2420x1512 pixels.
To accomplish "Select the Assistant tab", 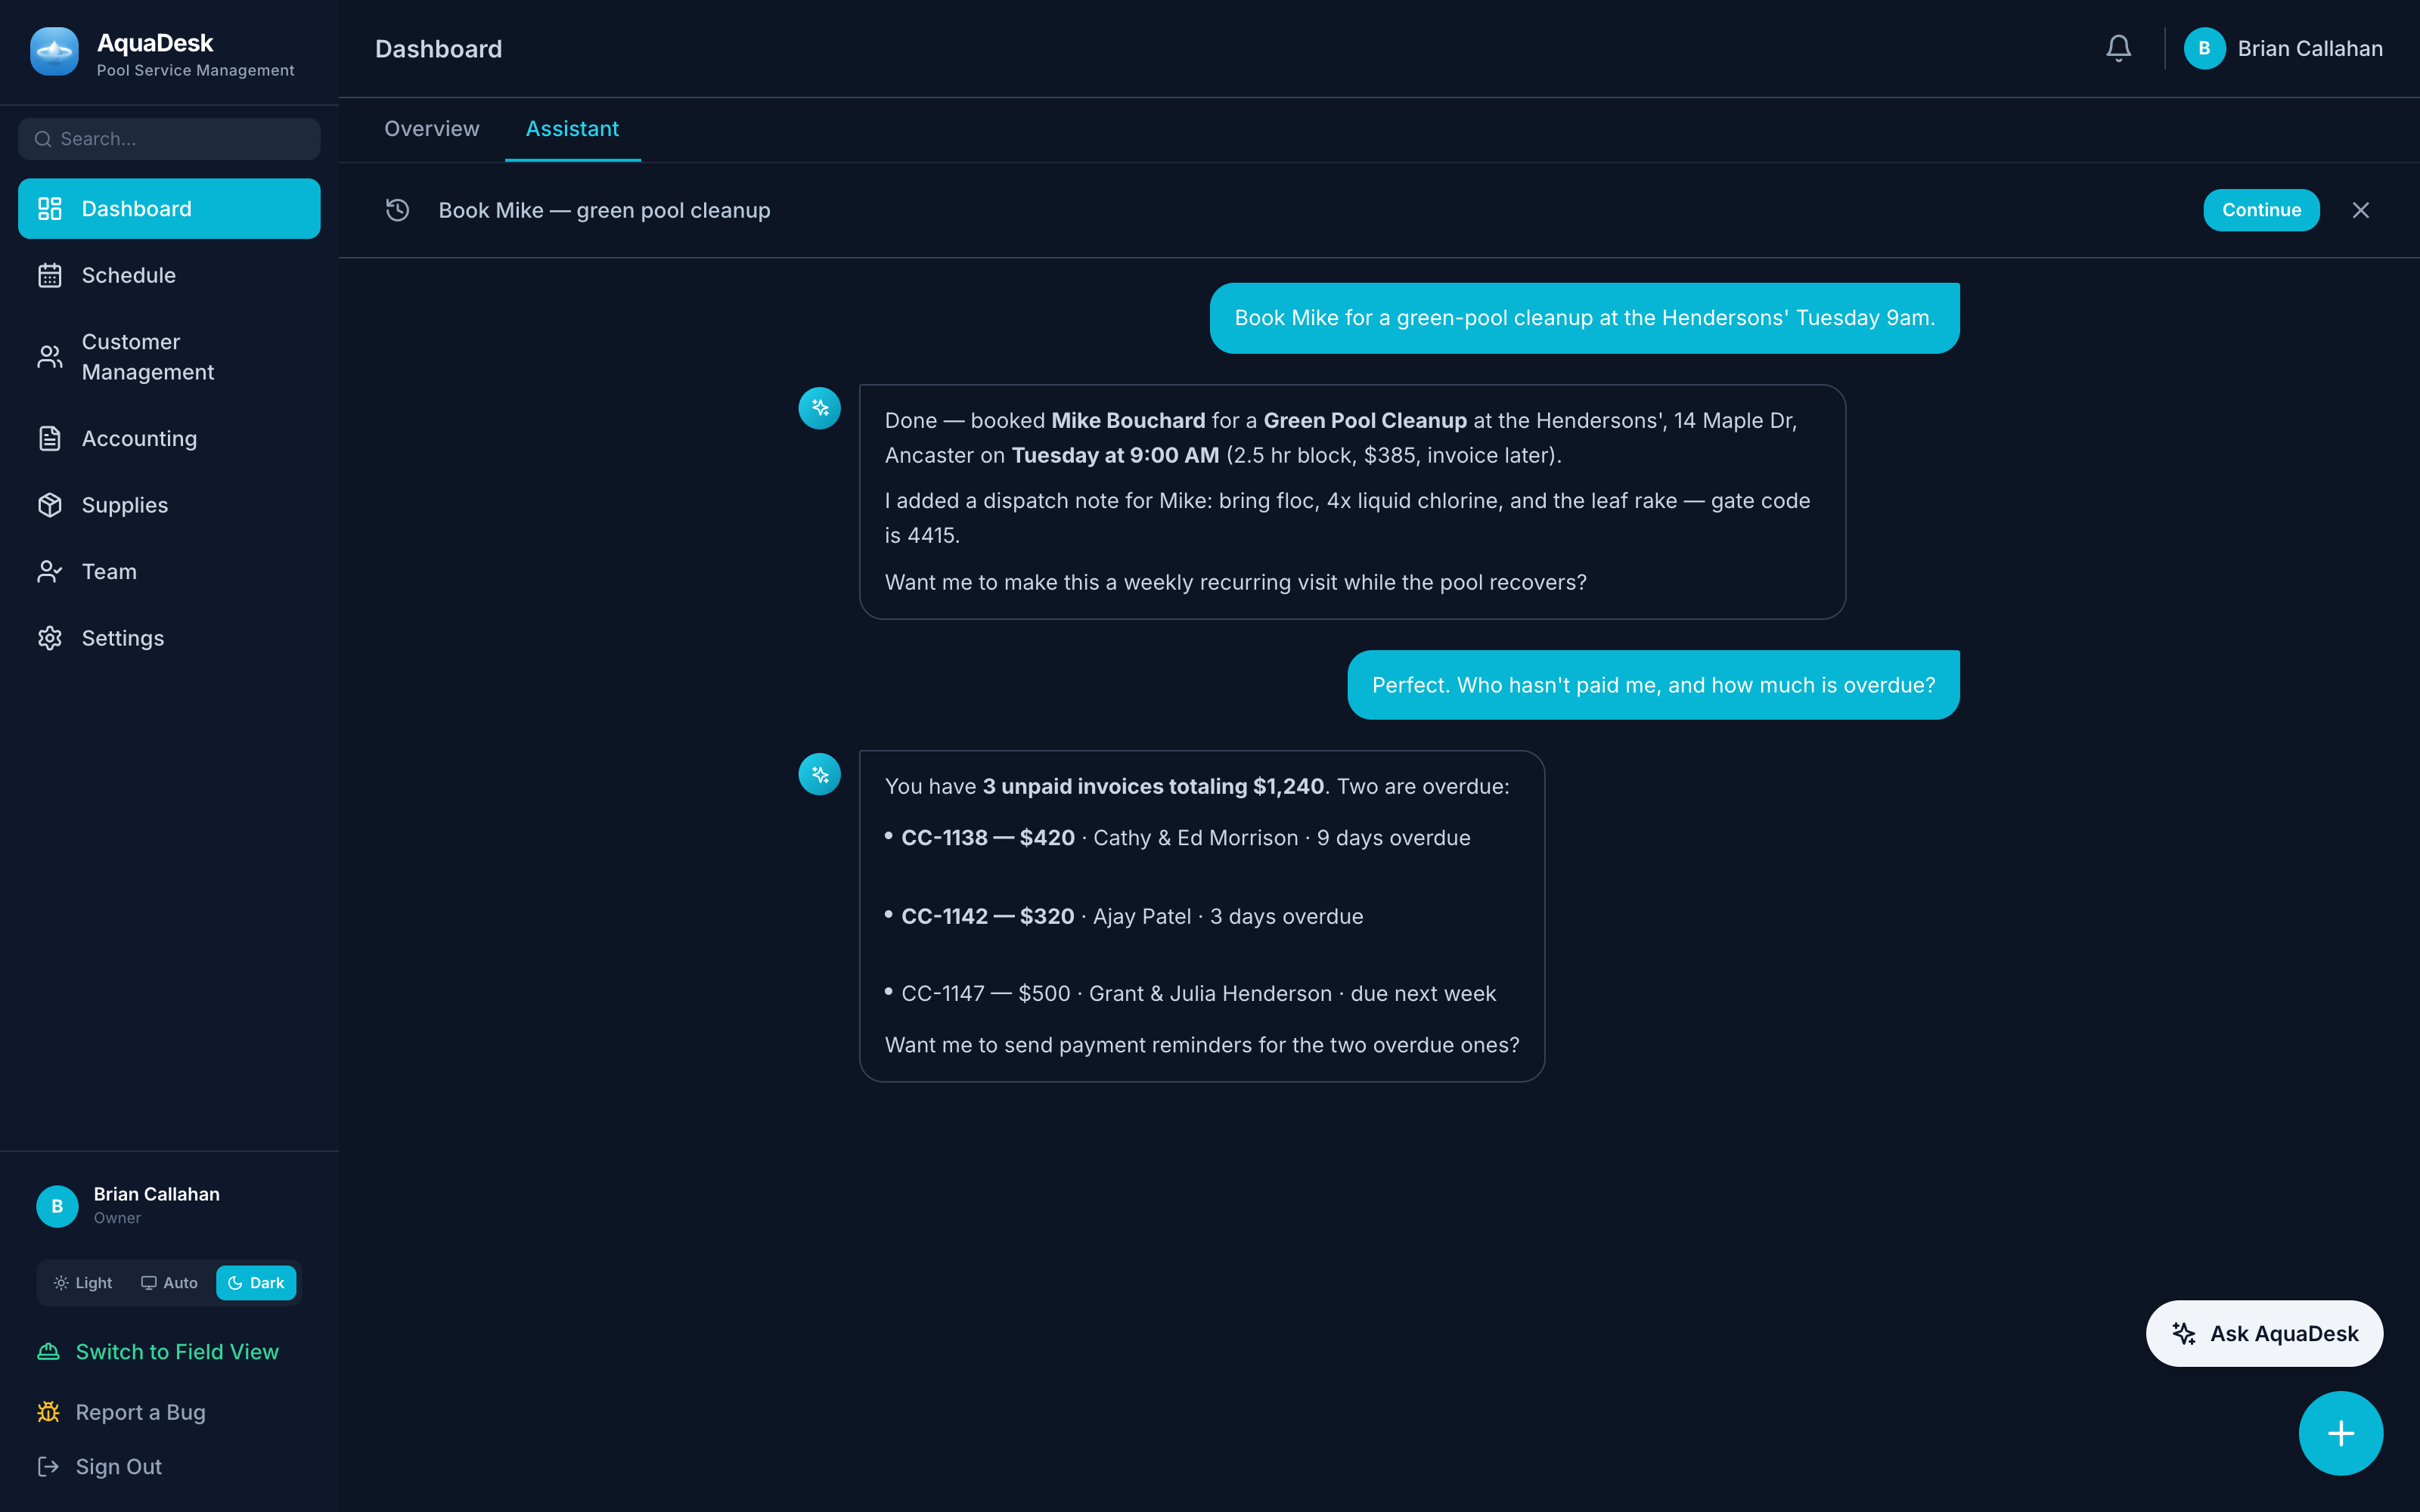I will [572, 129].
